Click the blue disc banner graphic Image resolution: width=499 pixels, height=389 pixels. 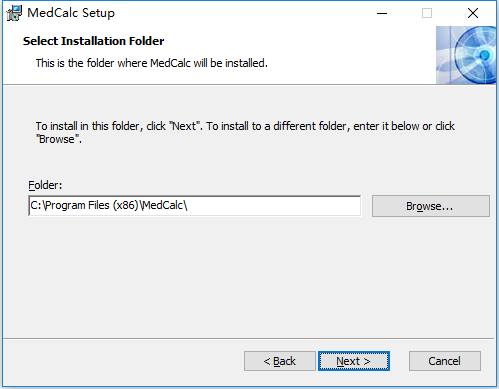tap(466, 55)
